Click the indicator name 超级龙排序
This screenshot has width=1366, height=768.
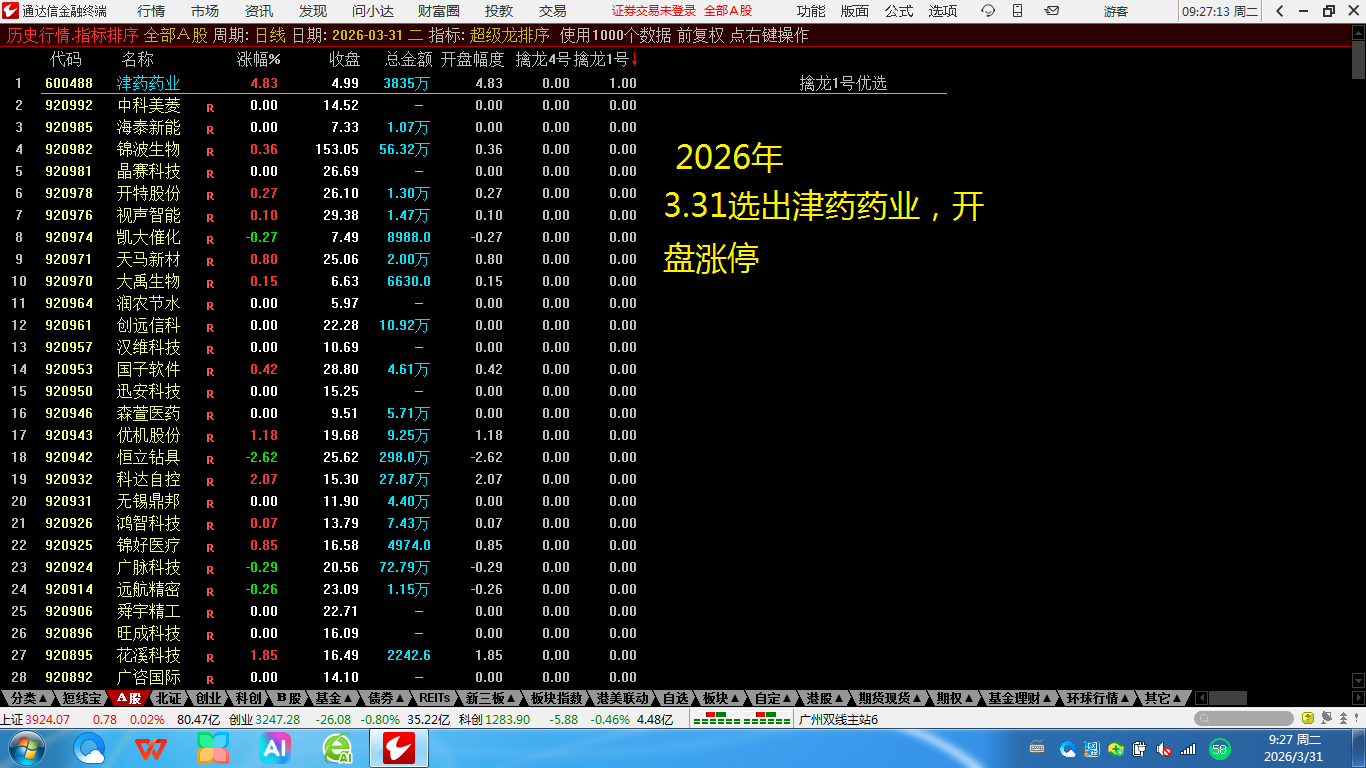tap(509, 35)
